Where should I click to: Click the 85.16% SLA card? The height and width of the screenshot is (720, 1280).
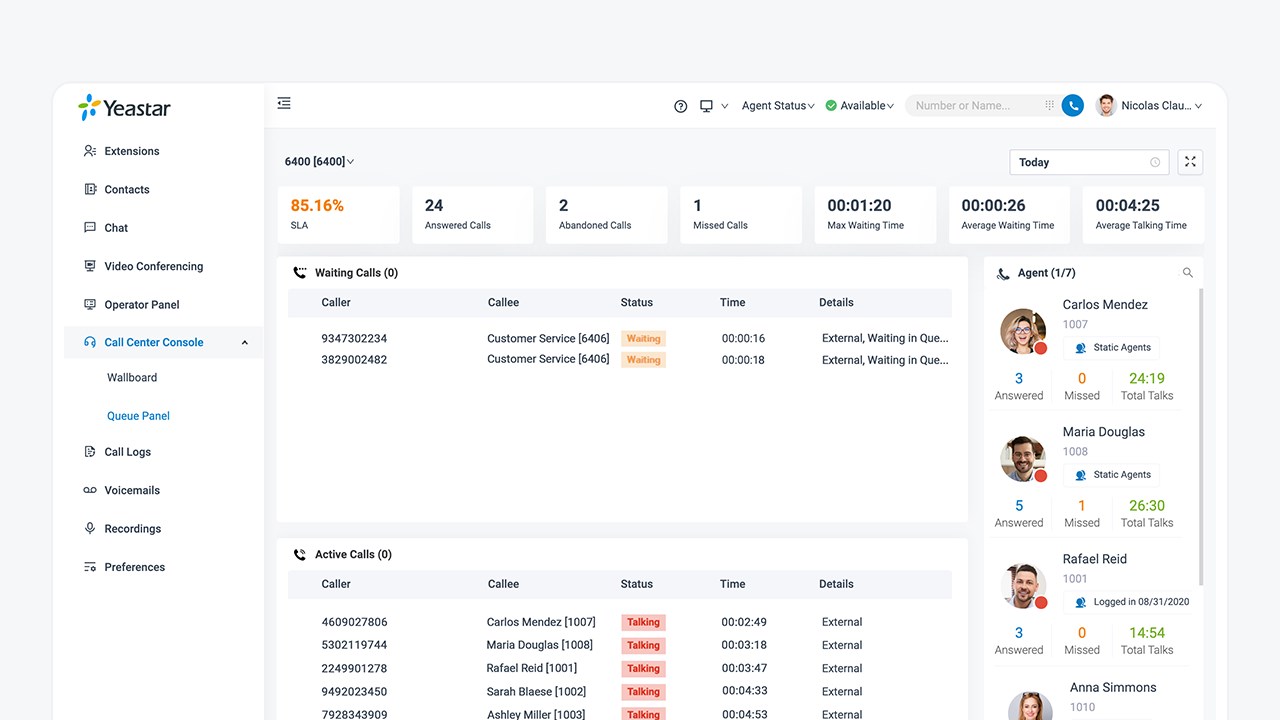[338, 214]
